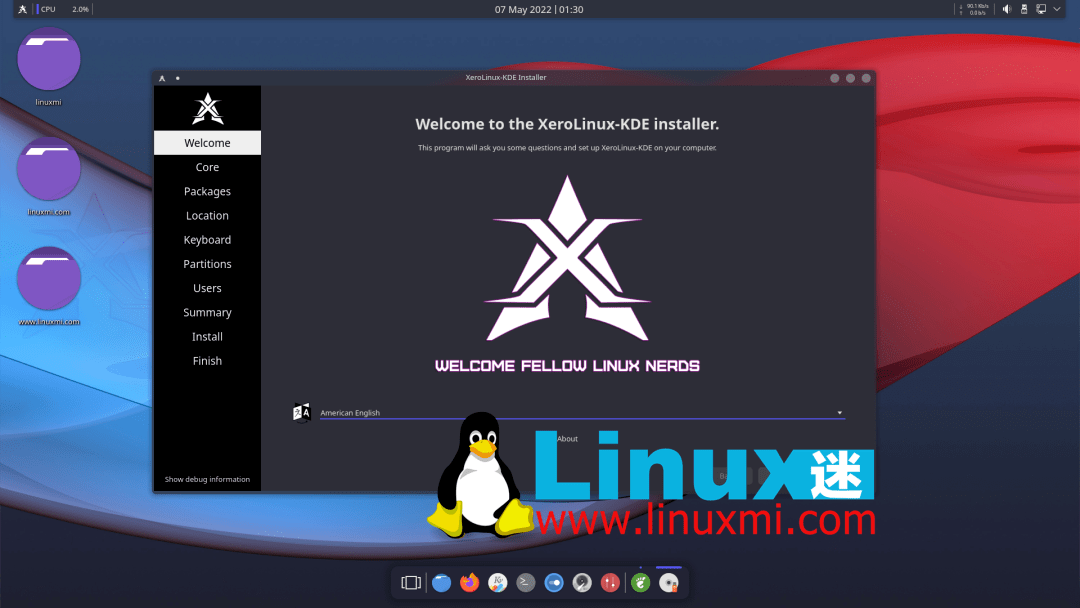
Task: Click the large XeroLinux welcome logo
Action: pyautogui.click(x=567, y=258)
